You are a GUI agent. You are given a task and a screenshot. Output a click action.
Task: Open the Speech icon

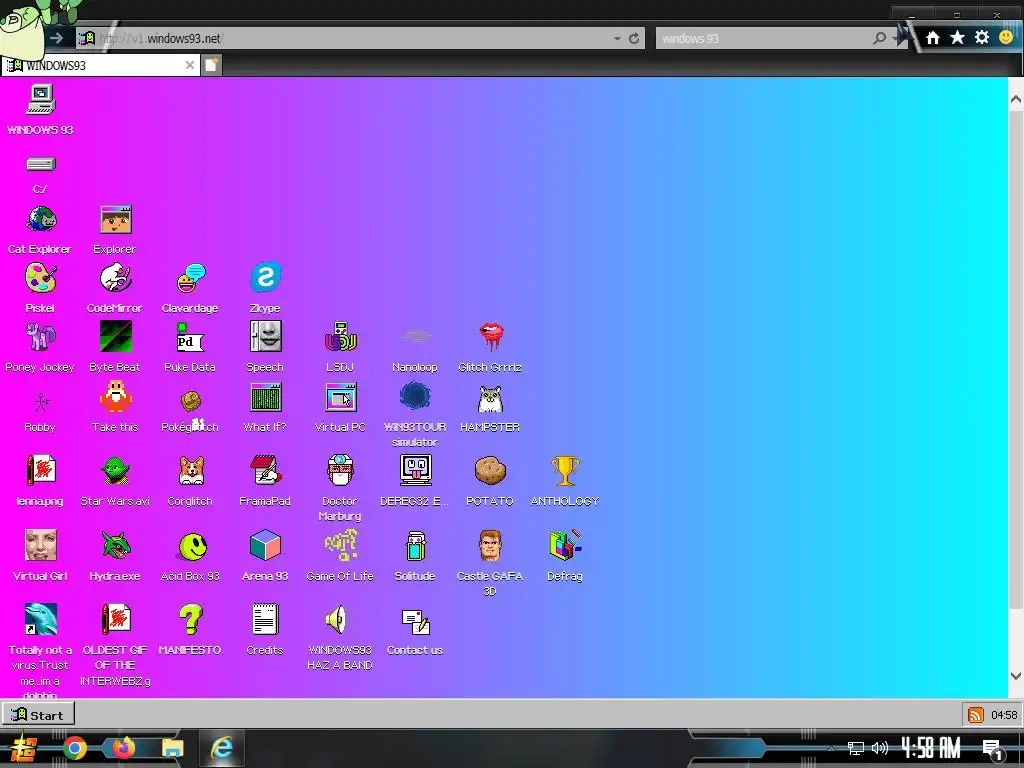click(x=265, y=337)
